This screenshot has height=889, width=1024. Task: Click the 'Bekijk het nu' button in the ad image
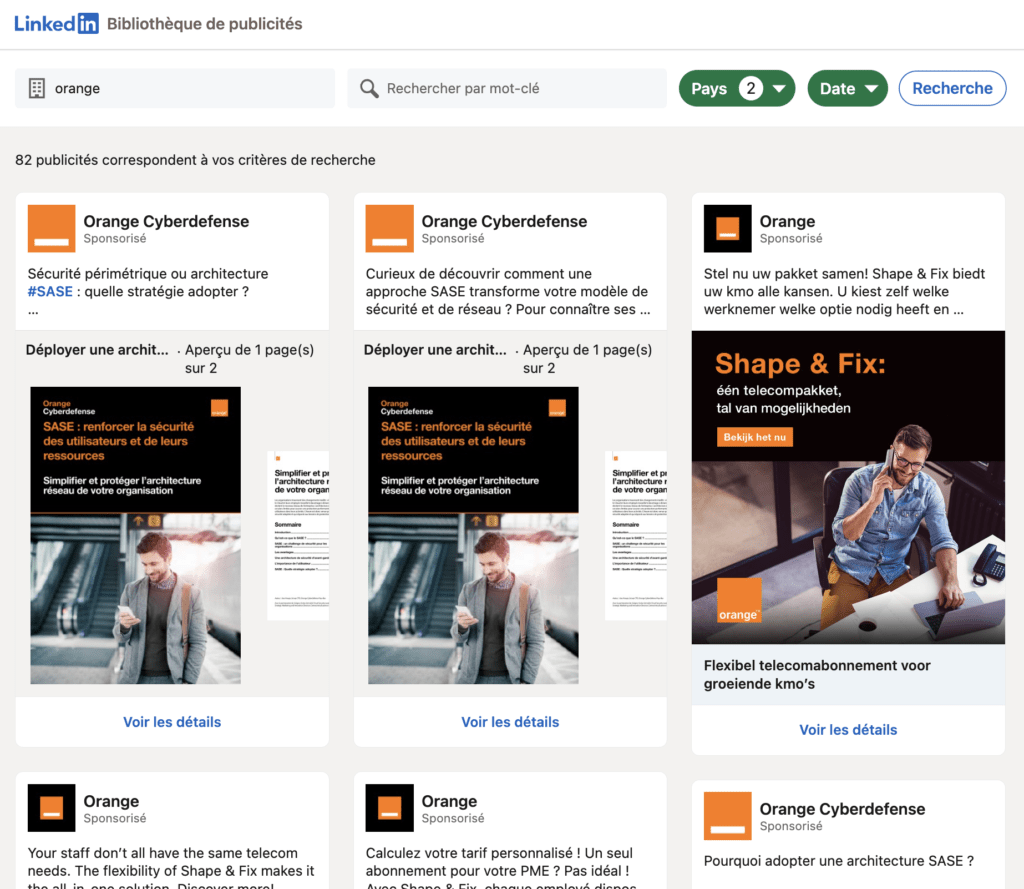click(755, 437)
